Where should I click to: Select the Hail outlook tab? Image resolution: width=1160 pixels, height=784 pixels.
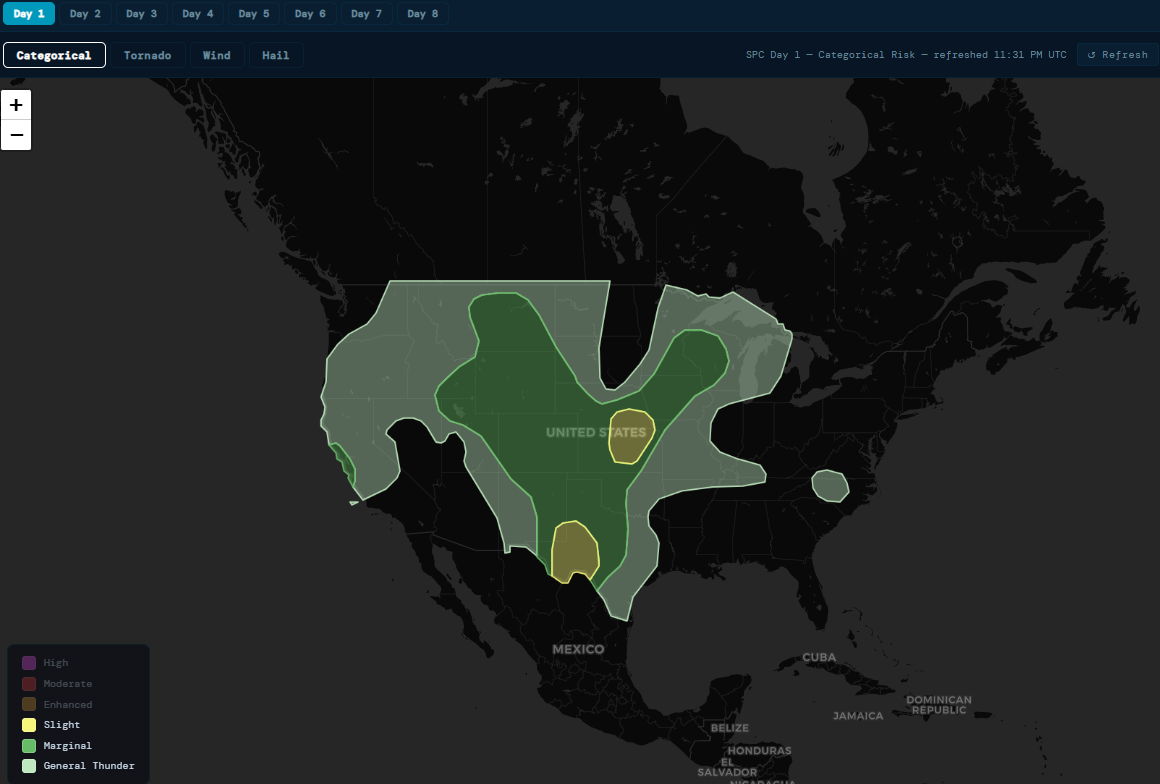point(275,55)
